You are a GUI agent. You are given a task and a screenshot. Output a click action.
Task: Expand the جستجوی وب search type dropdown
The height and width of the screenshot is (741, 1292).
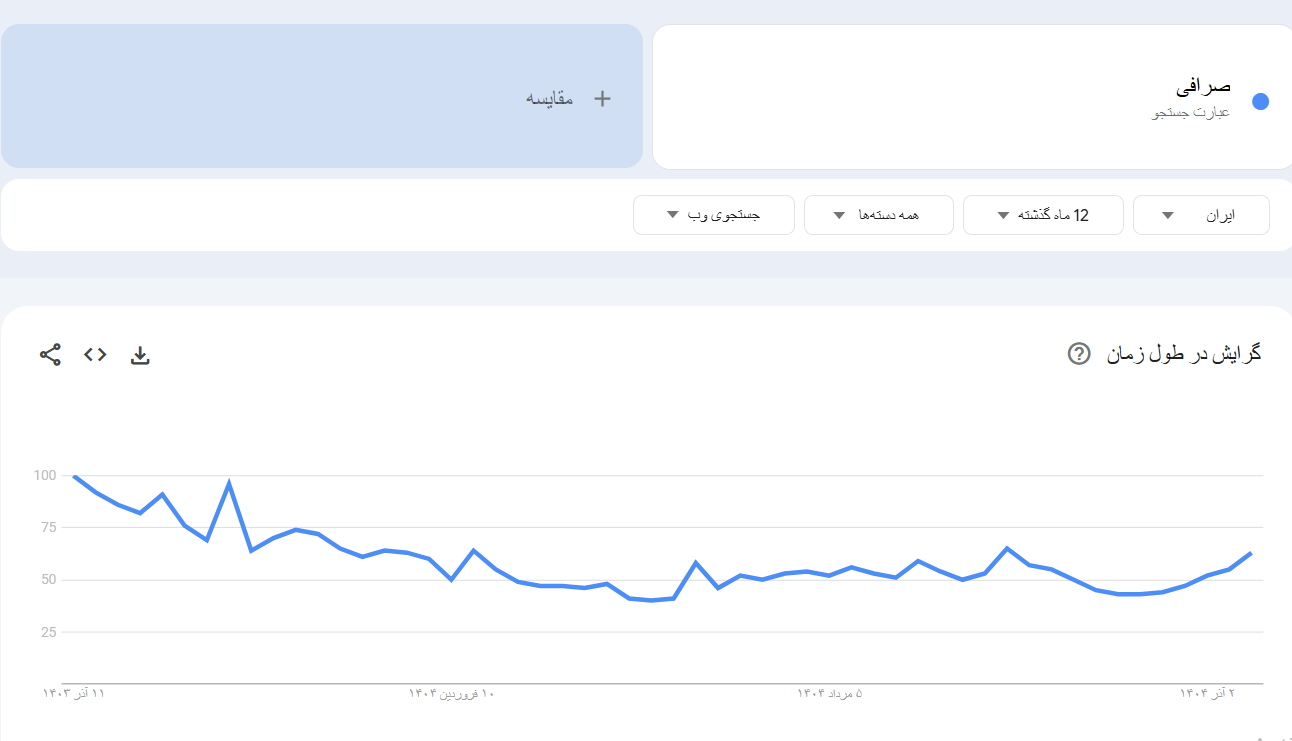tap(713, 215)
